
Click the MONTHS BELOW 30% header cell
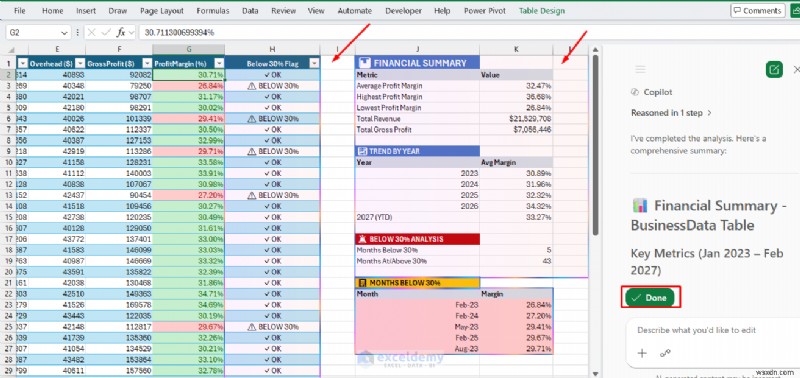point(417,283)
